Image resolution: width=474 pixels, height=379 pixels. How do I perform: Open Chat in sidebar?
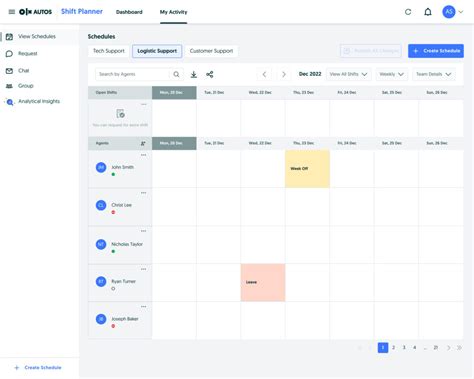tap(24, 70)
